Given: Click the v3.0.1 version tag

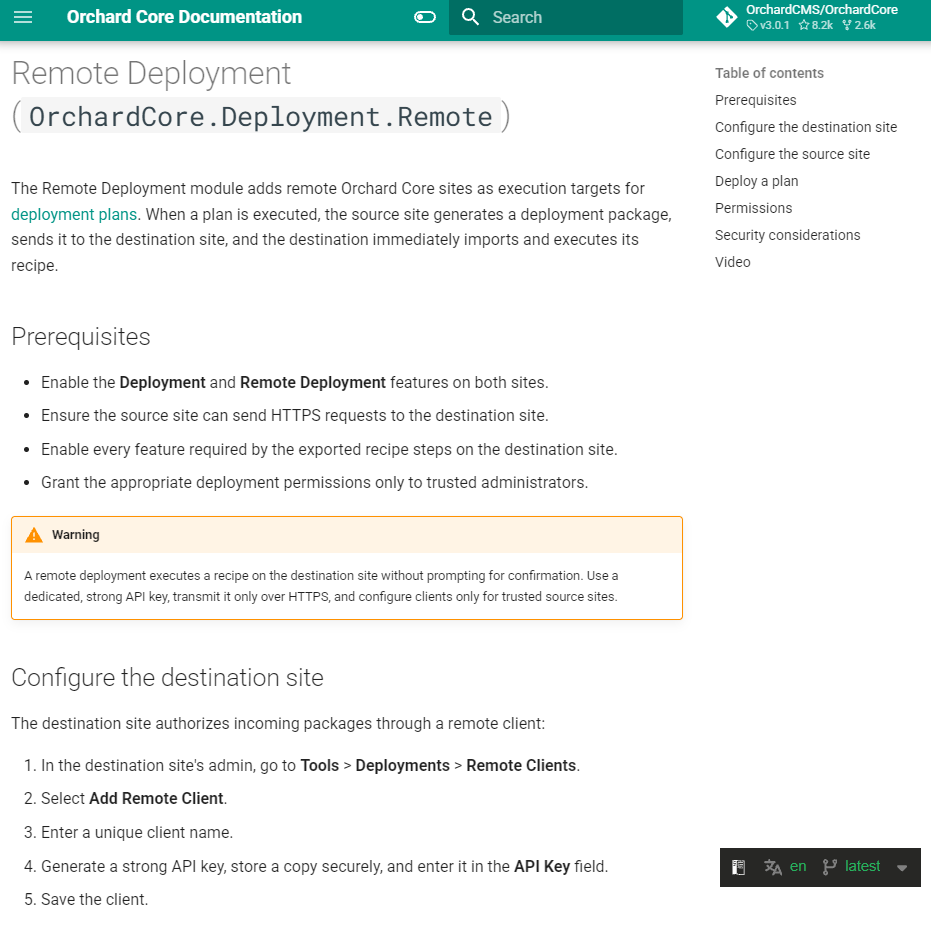Looking at the screenshot, I should [x=768, y=25].
